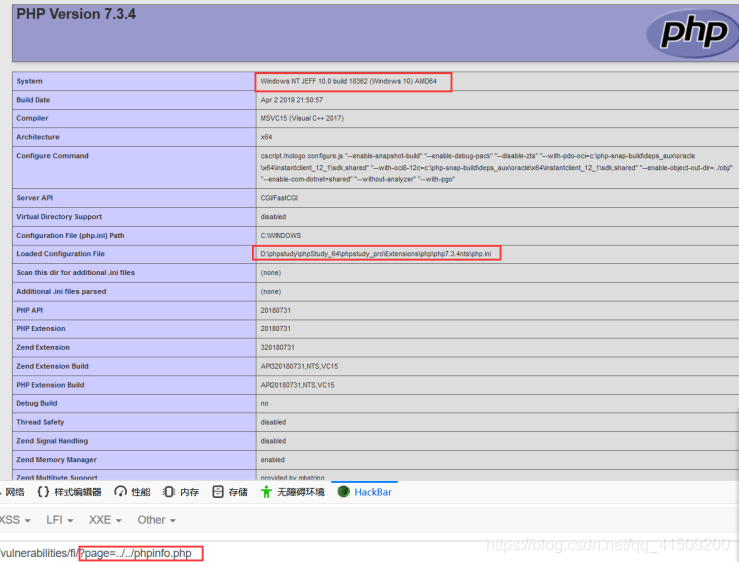
Task: Open the Accessibility devtools tab
Action: [293, 492]
